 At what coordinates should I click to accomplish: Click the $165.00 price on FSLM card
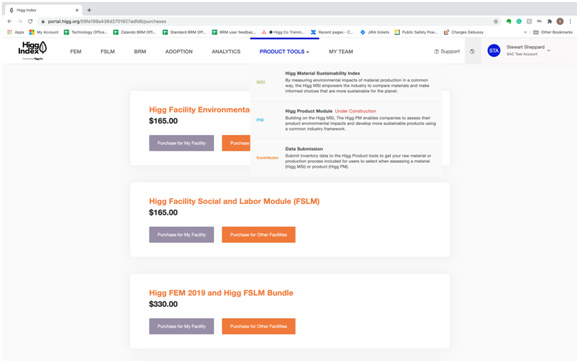tap(163, 212)
